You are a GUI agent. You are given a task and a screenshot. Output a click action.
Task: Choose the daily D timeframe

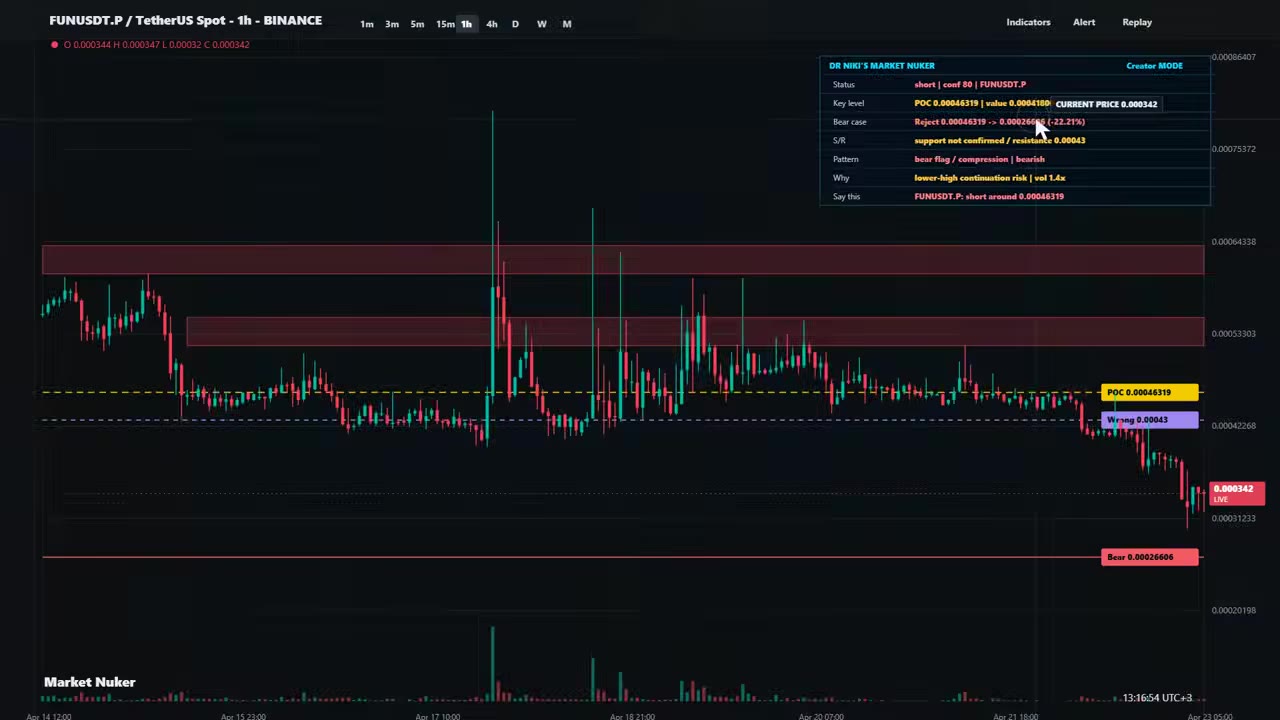515,24
